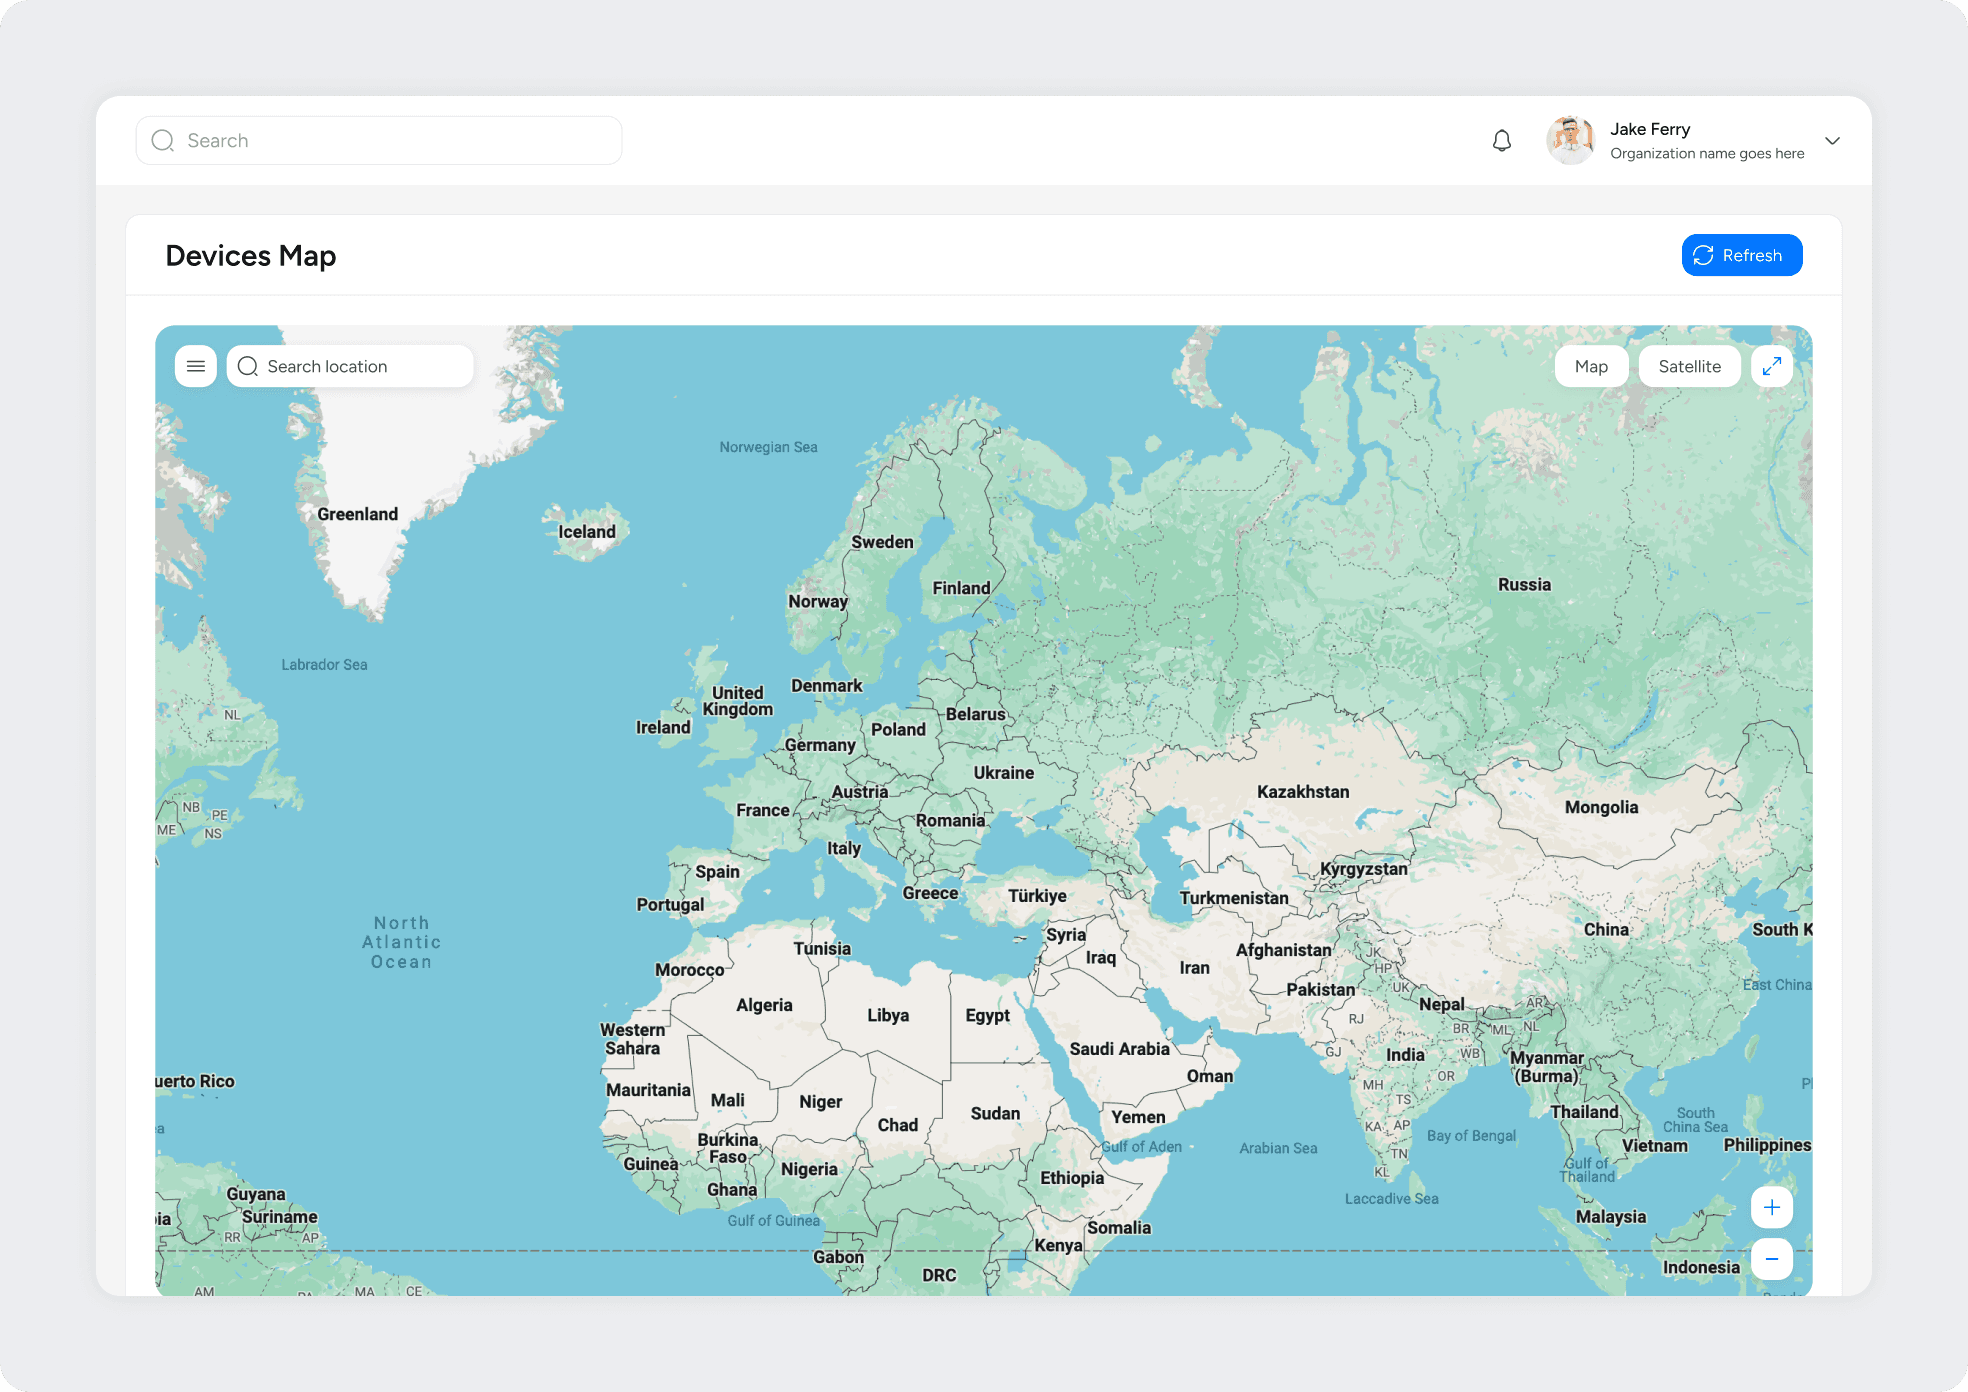Open the notifications bell
This screenshot has height=1392, width=1968.
[x=1501, y=141]
